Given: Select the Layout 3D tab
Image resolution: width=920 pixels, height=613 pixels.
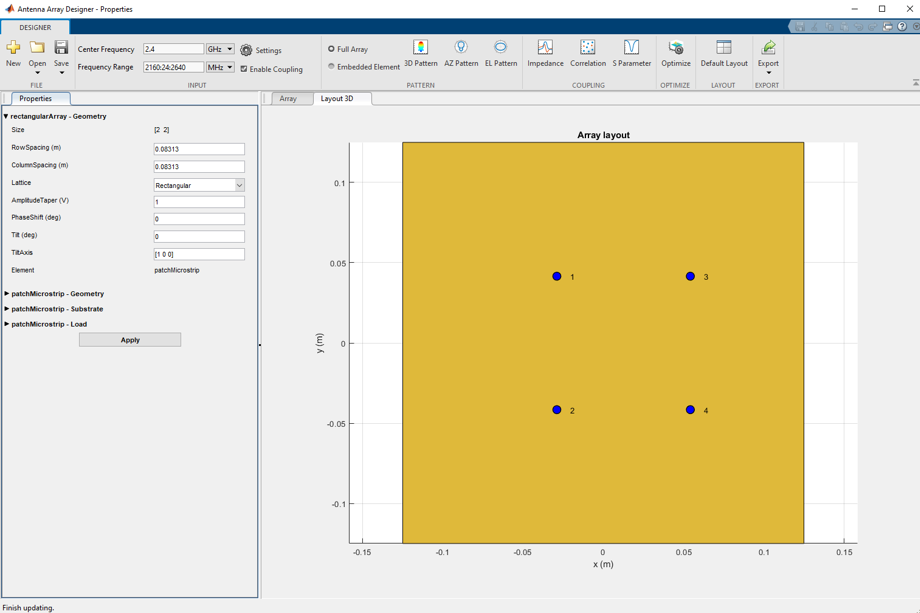Looking at the screenshot, I should tap(337, 99).
